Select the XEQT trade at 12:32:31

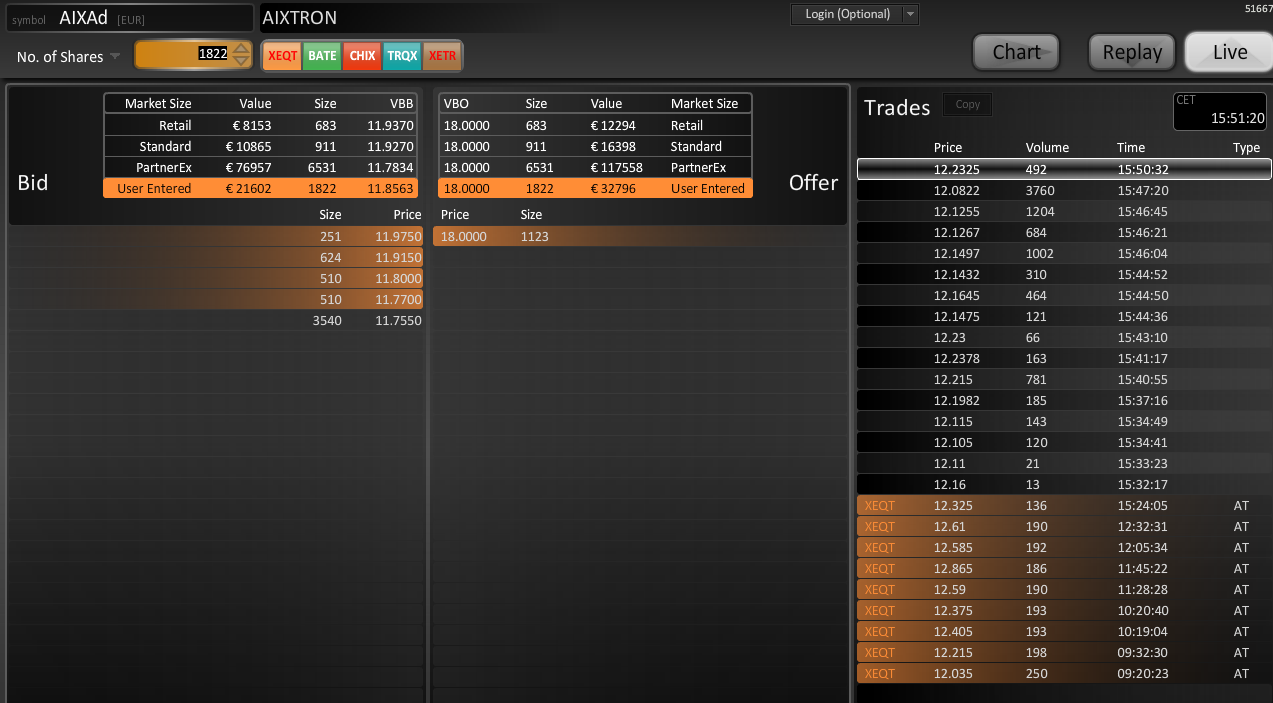1064,526
